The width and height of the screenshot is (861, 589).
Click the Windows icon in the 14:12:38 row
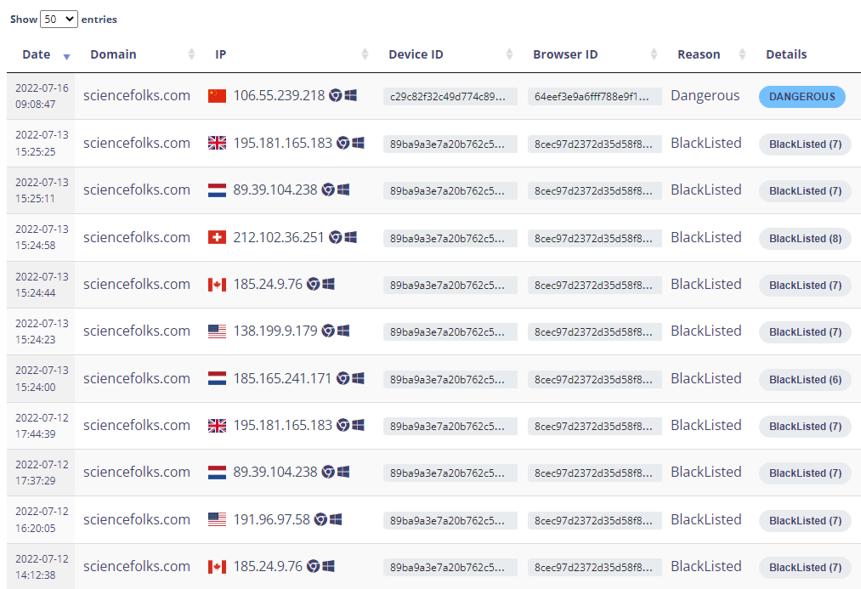pyautogui.click(x=328, y=566)
